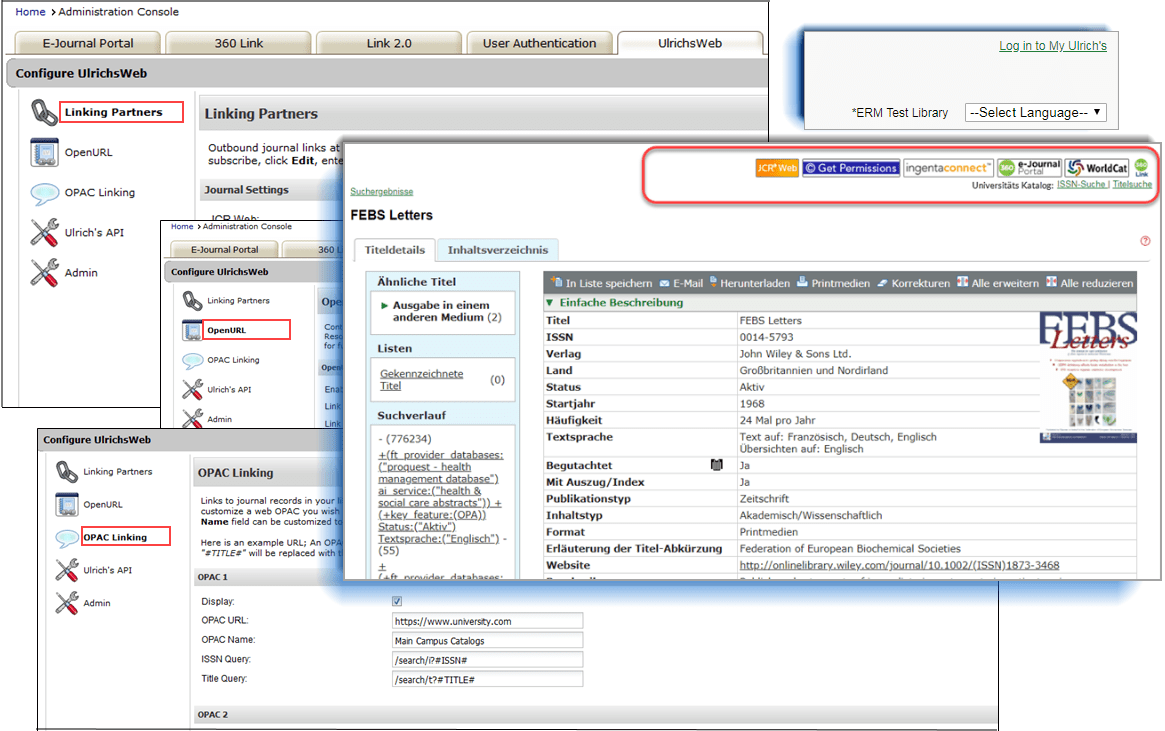1165x731 pixels.
Task: Click the OPAC Name input field
Action: (x=487, y=640)
